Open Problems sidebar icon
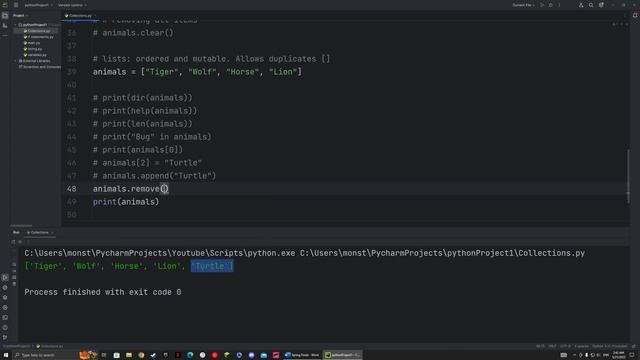 [5, 327]
